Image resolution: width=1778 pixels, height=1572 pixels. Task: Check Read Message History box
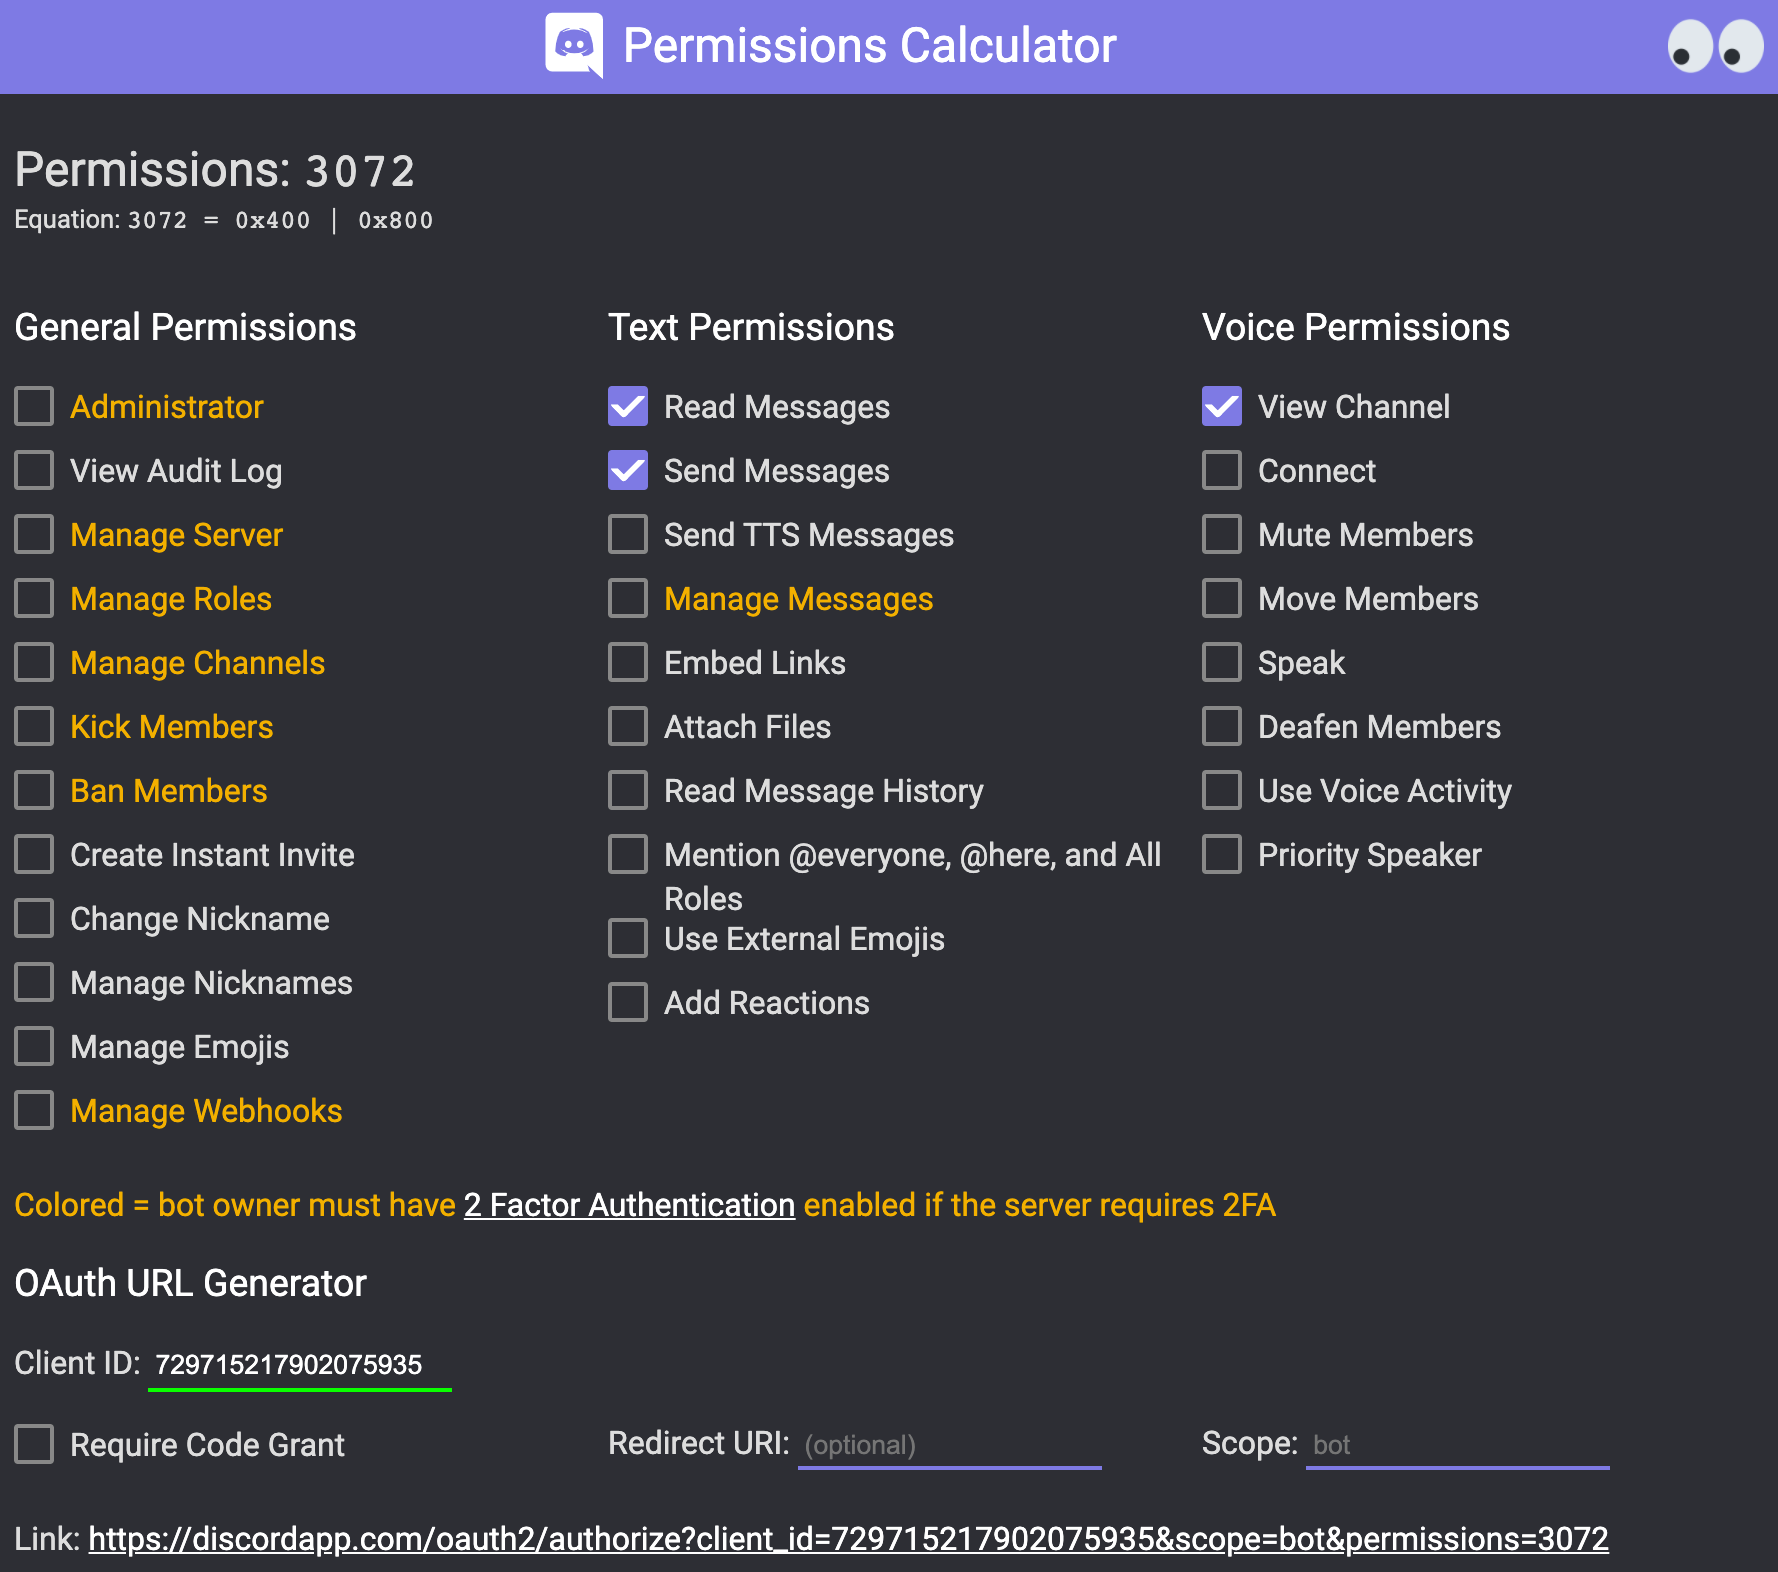pyautogui.click(x=628, y=790)
